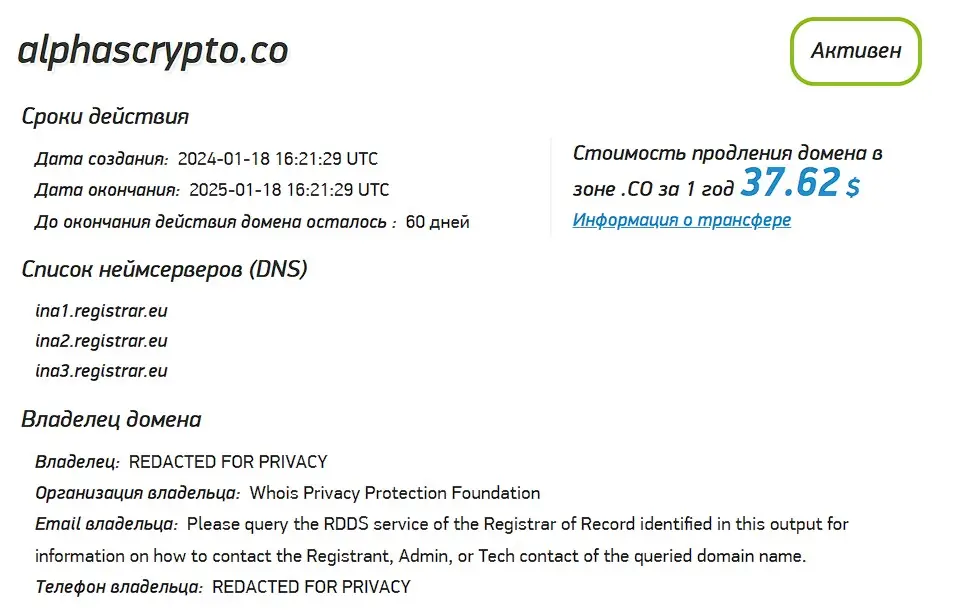Click nameserver ina1.registrar.eu
The width and height of the screenshot is (955, 610).
(103, 311)
